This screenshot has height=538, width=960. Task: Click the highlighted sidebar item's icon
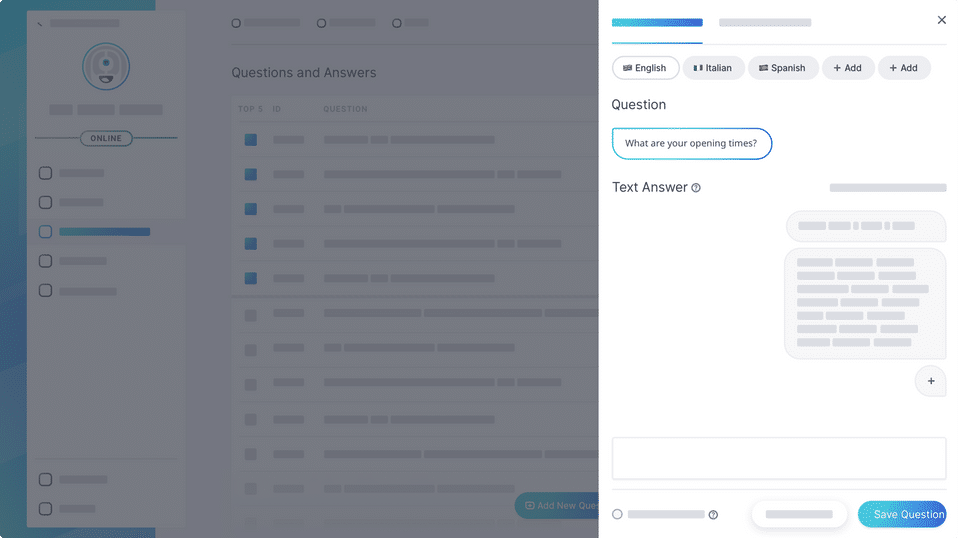click(x=45, y=232)
